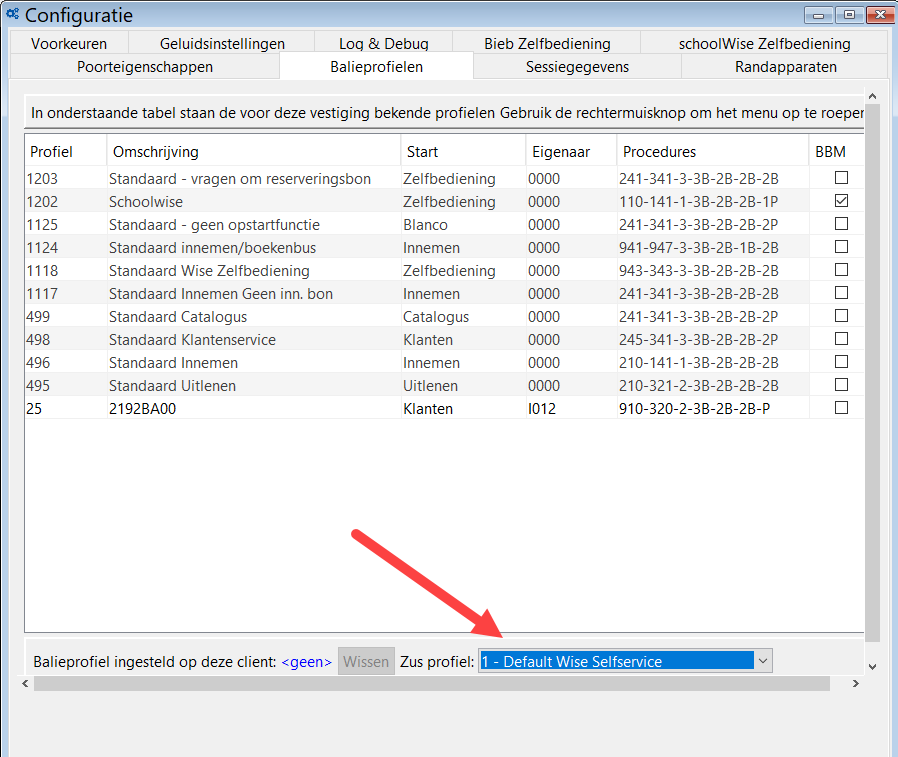The image size is (898, 757).
Task: Enable BBM checkbox for profile 1203
Action: coord(841,178)
